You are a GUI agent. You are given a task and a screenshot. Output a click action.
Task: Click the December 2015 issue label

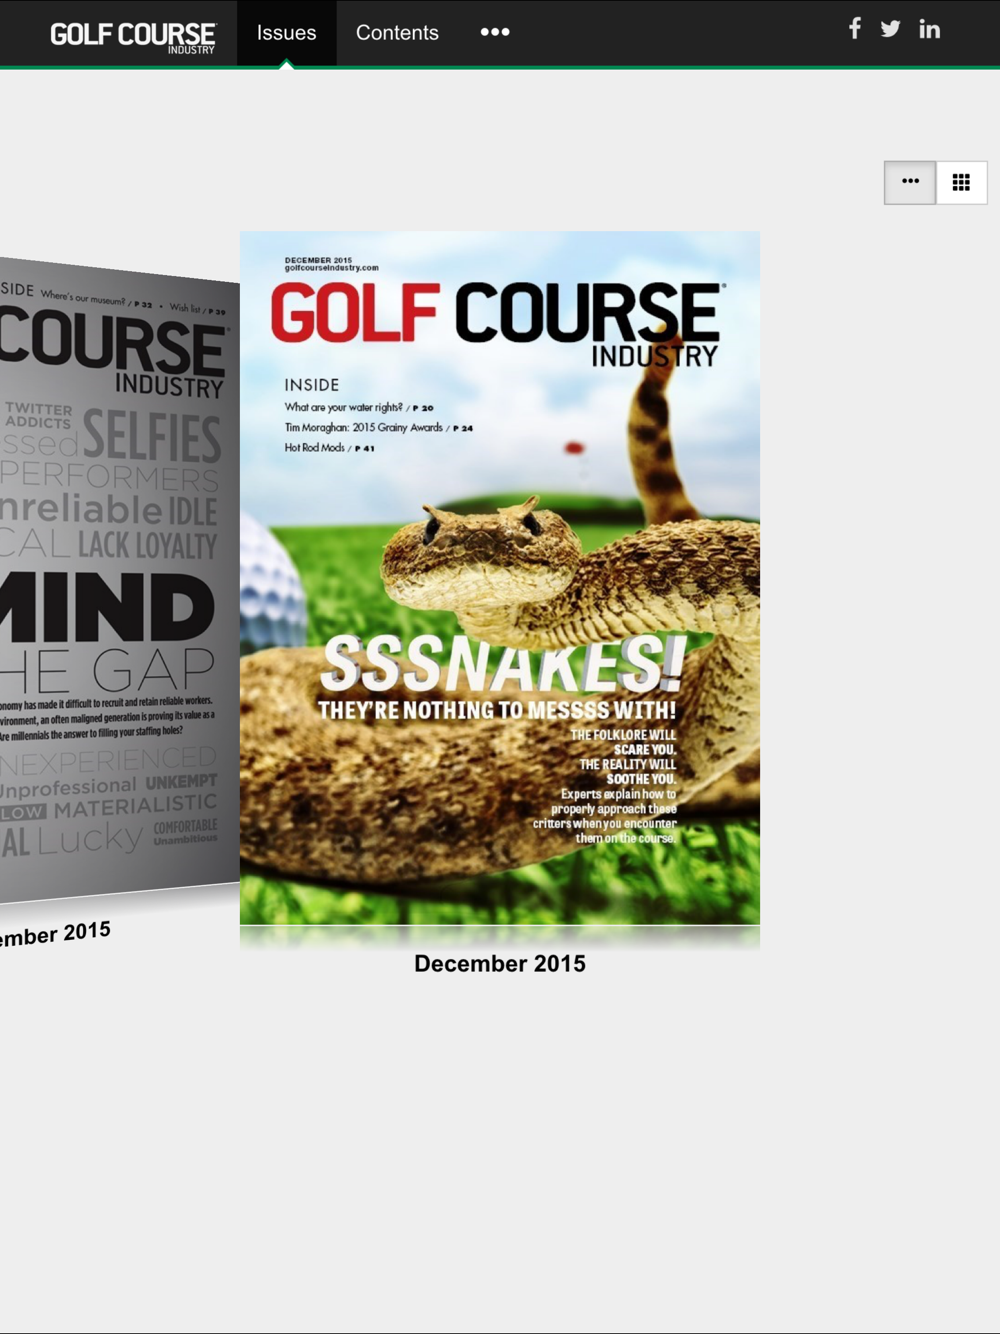coord(500,963)
